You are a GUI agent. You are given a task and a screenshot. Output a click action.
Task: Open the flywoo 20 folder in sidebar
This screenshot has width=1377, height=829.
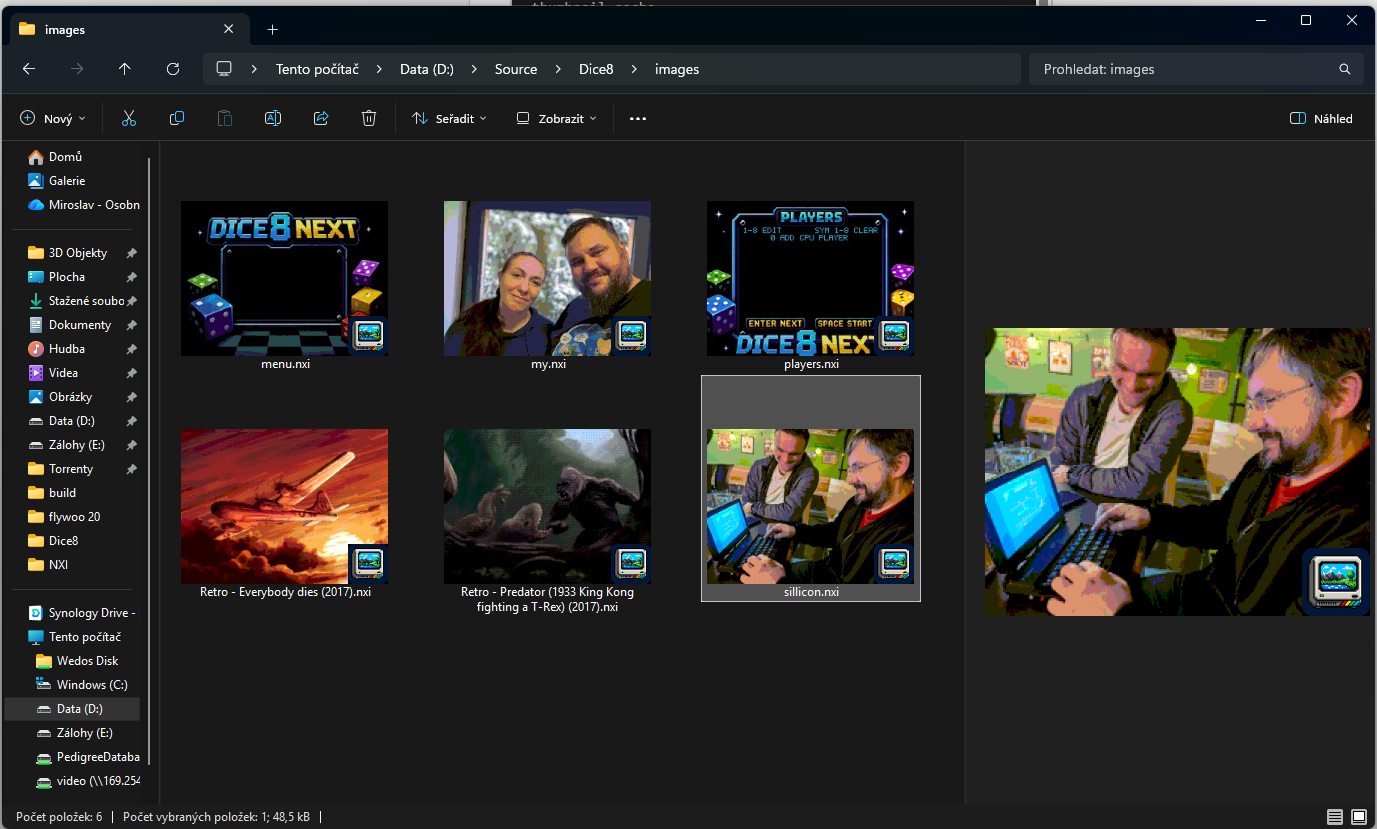click(74, 517)
